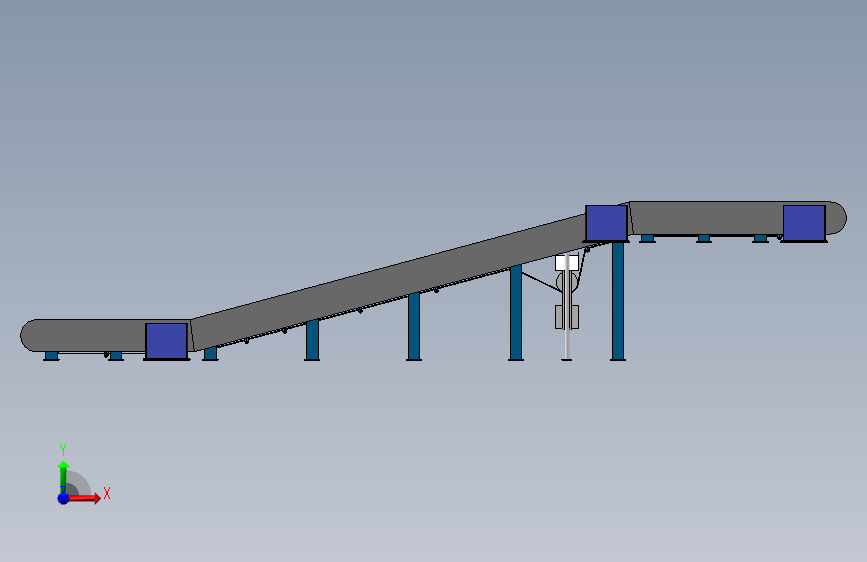
Task: Select the tallest support leg under incline top
Action: [618, 301]
